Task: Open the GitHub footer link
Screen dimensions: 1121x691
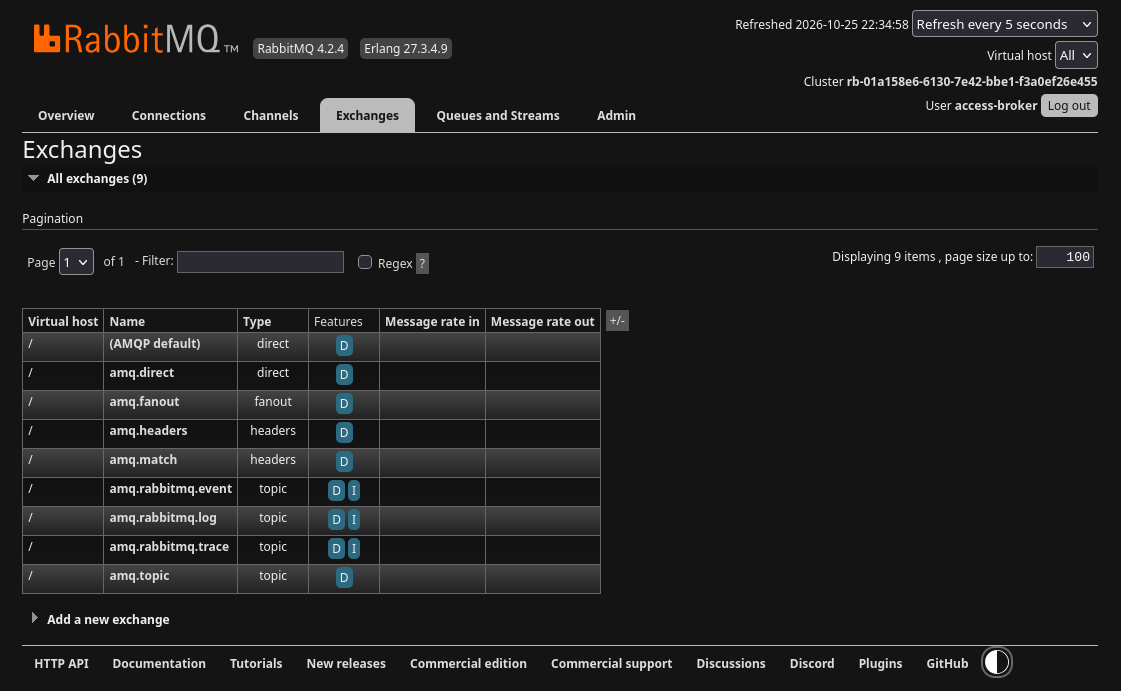Action: coord(947,663)
